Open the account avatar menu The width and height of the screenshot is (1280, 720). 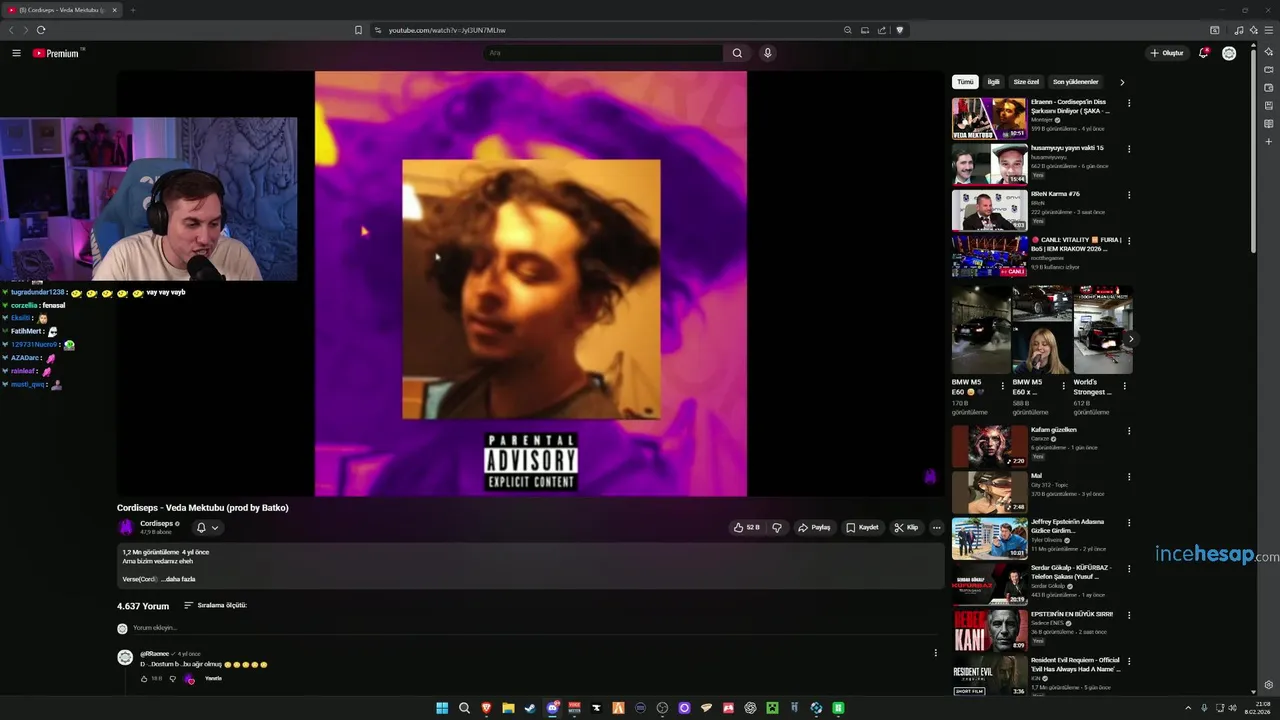(1229, 53)
